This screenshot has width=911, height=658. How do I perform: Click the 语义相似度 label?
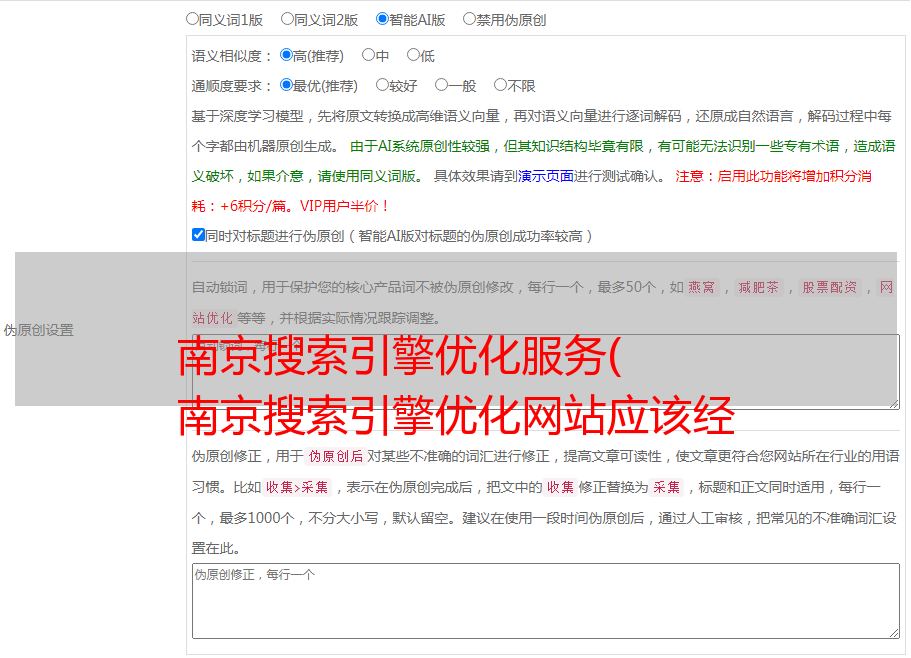coord(232,56)
